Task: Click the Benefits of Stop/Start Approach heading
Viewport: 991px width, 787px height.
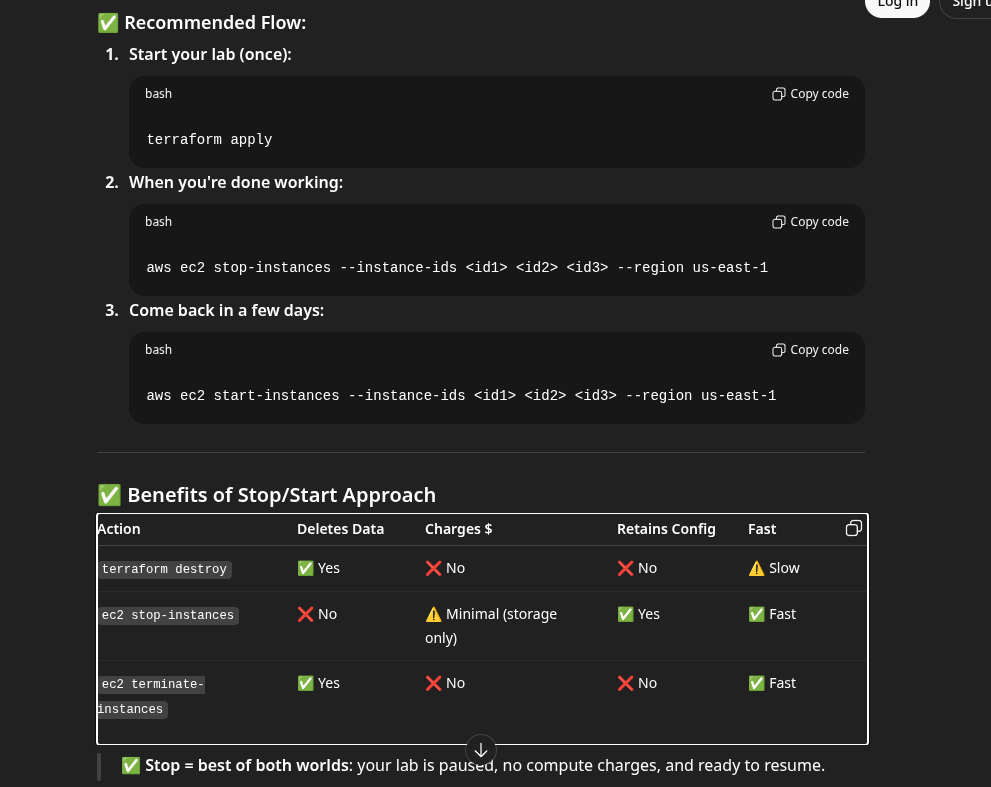Action: tap(281, 495)
